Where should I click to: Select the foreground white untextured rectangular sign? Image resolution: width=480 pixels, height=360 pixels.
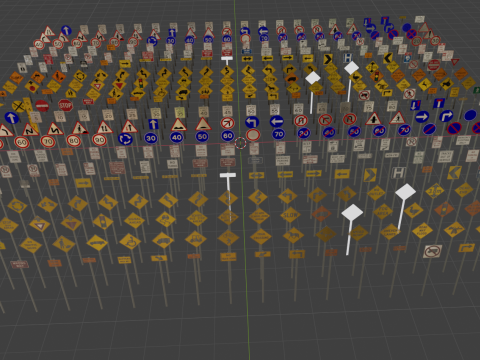pos(228,175)
